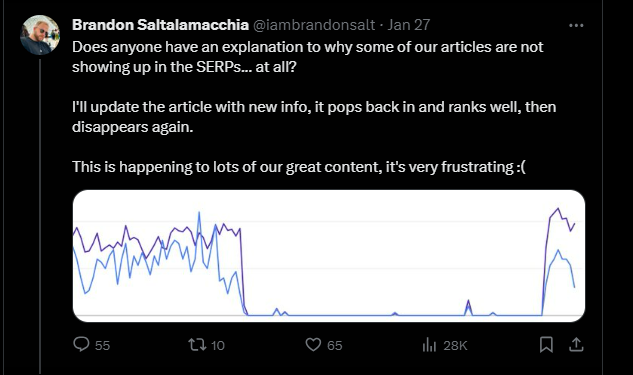Open view analytics bar chart icon
Image resolution: width=633 pixels, height=375 pixels.
(429, 345)
